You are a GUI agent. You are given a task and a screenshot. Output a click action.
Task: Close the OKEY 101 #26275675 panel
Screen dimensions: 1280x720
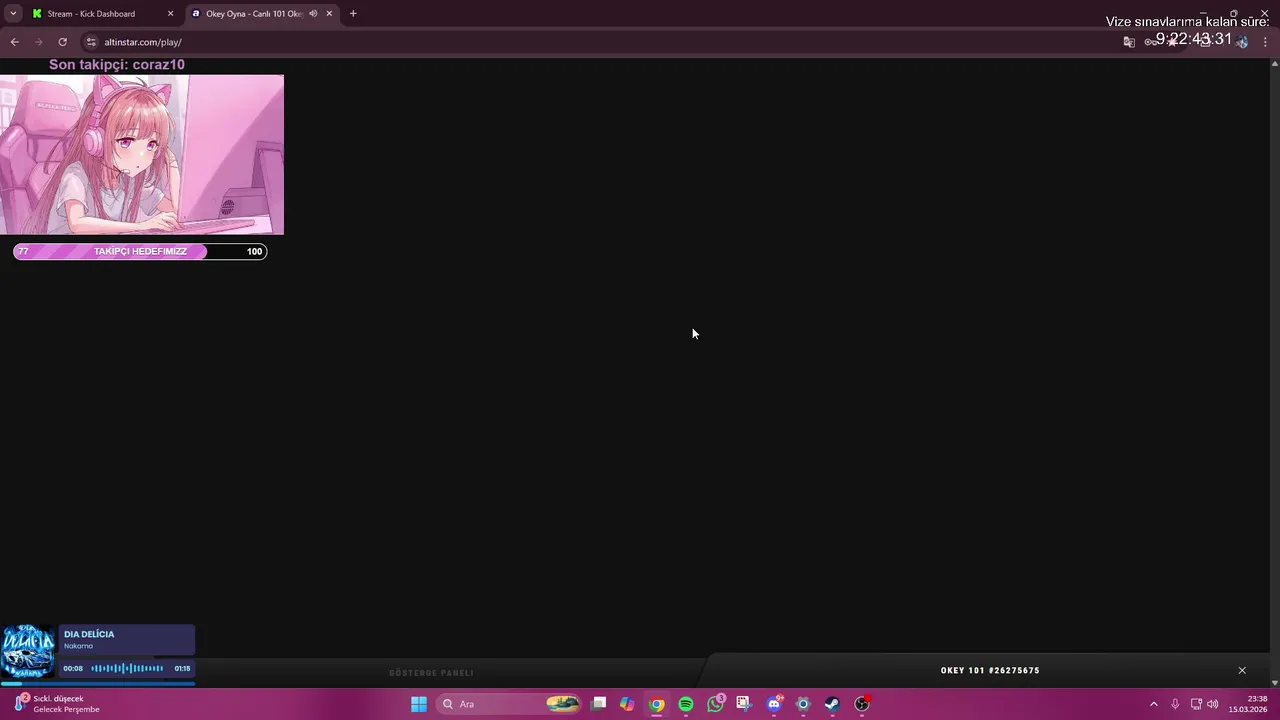1242,670
